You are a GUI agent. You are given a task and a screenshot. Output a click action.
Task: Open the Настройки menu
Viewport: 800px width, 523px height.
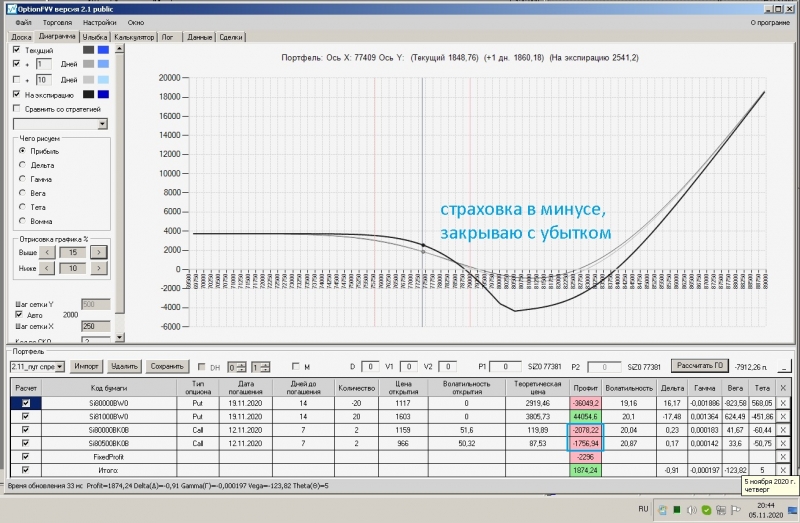coord(99,22)
